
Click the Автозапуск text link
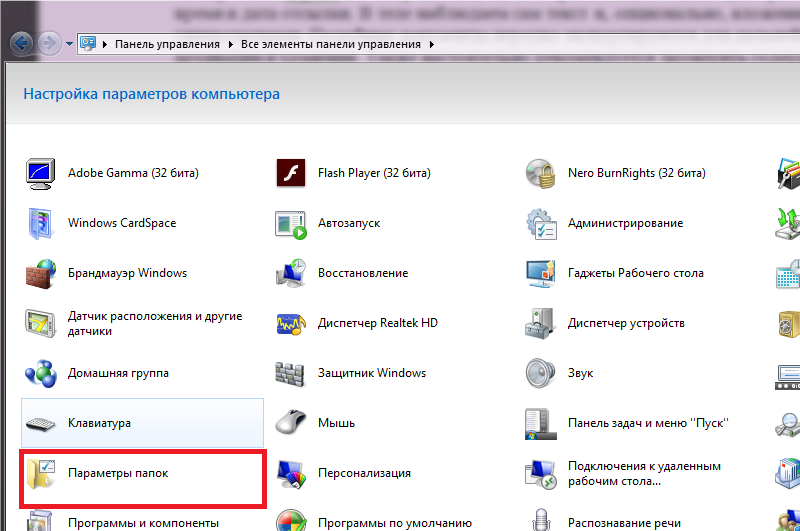pos(349,223)
